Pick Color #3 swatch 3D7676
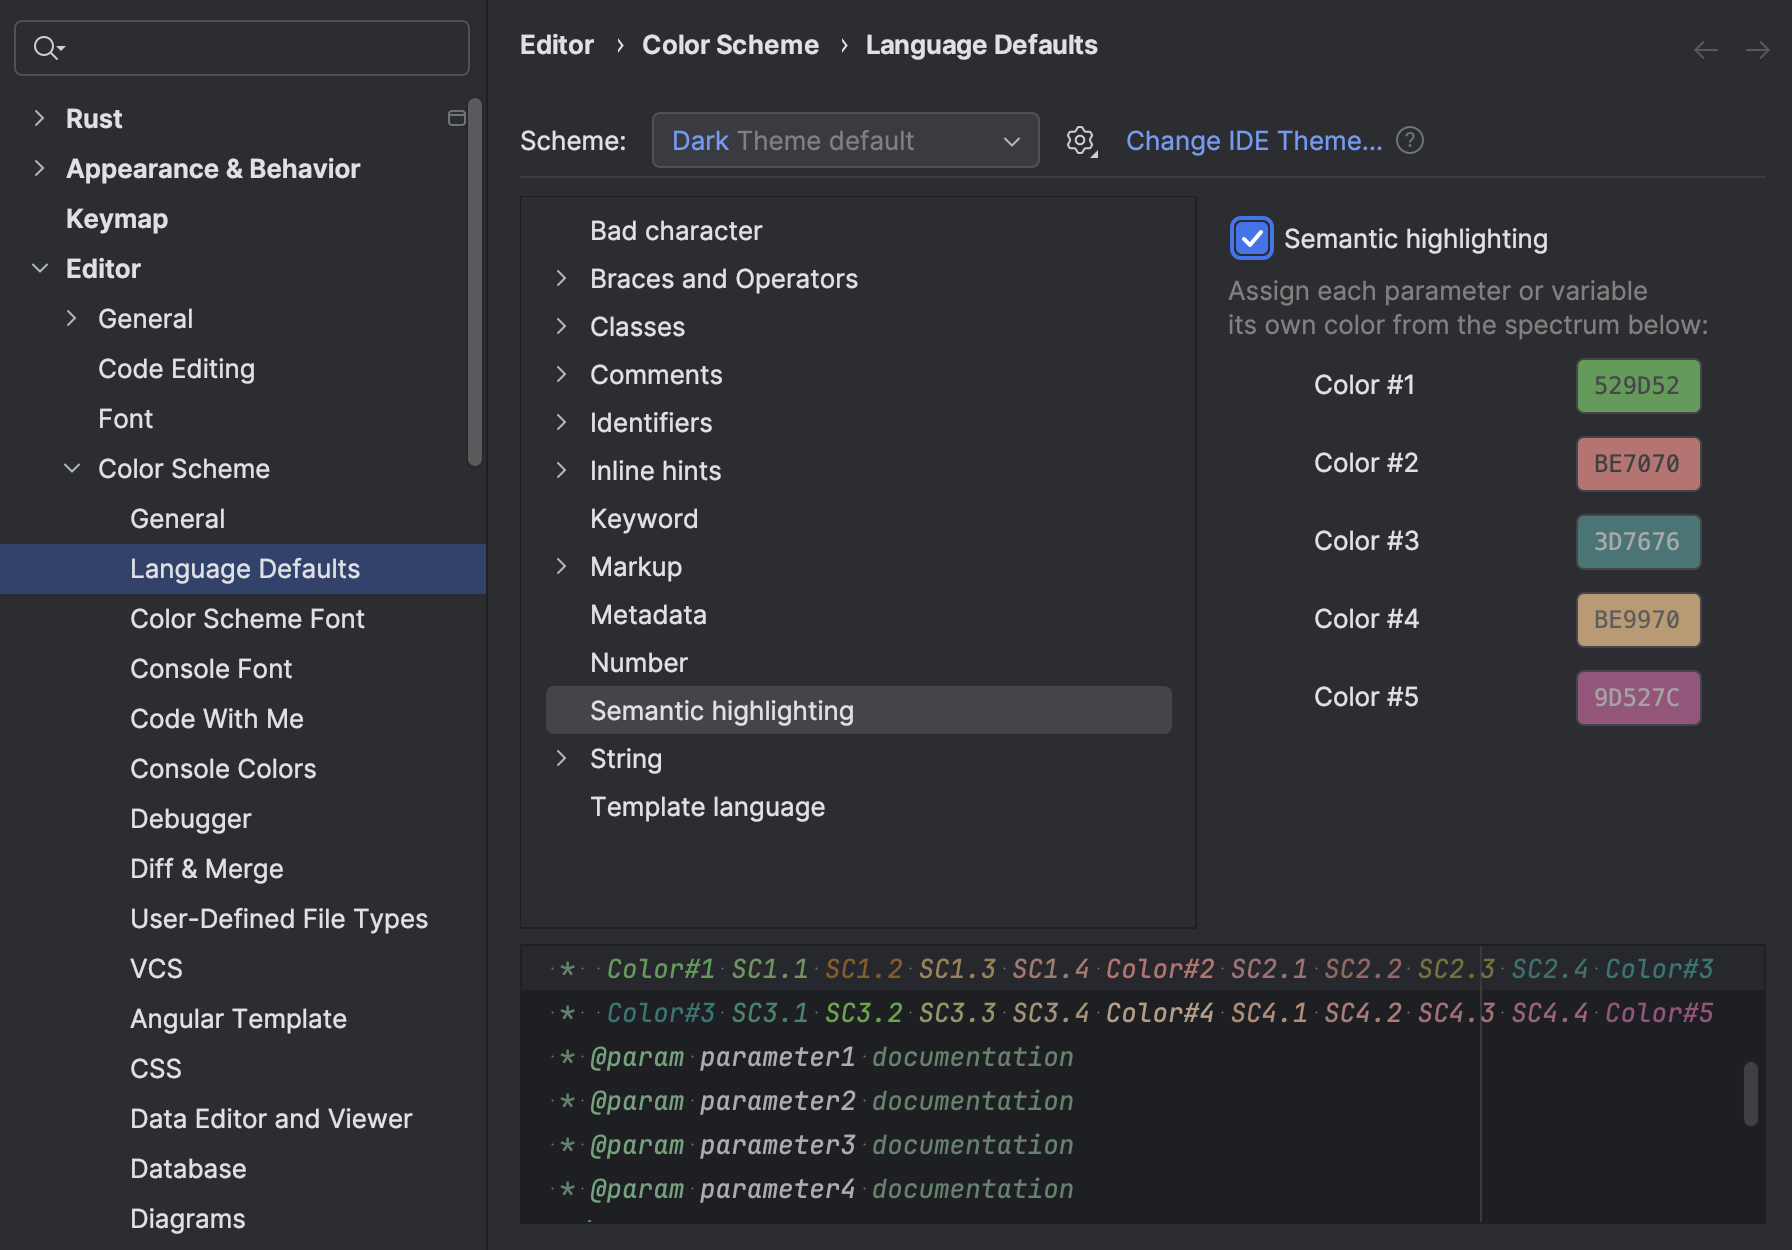 pyautogui.click(x=1638, y=542)
